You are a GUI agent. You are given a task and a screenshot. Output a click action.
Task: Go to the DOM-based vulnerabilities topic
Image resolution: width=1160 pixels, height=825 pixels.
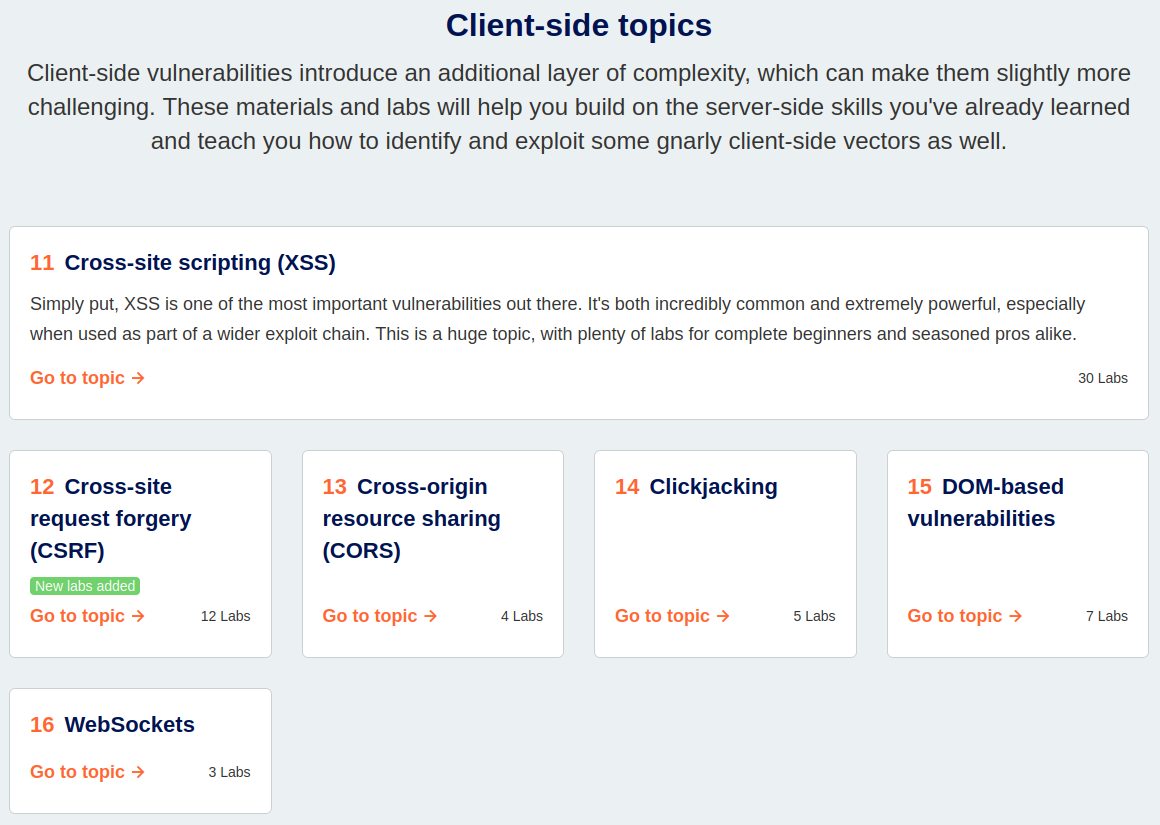tap(953, 616)
